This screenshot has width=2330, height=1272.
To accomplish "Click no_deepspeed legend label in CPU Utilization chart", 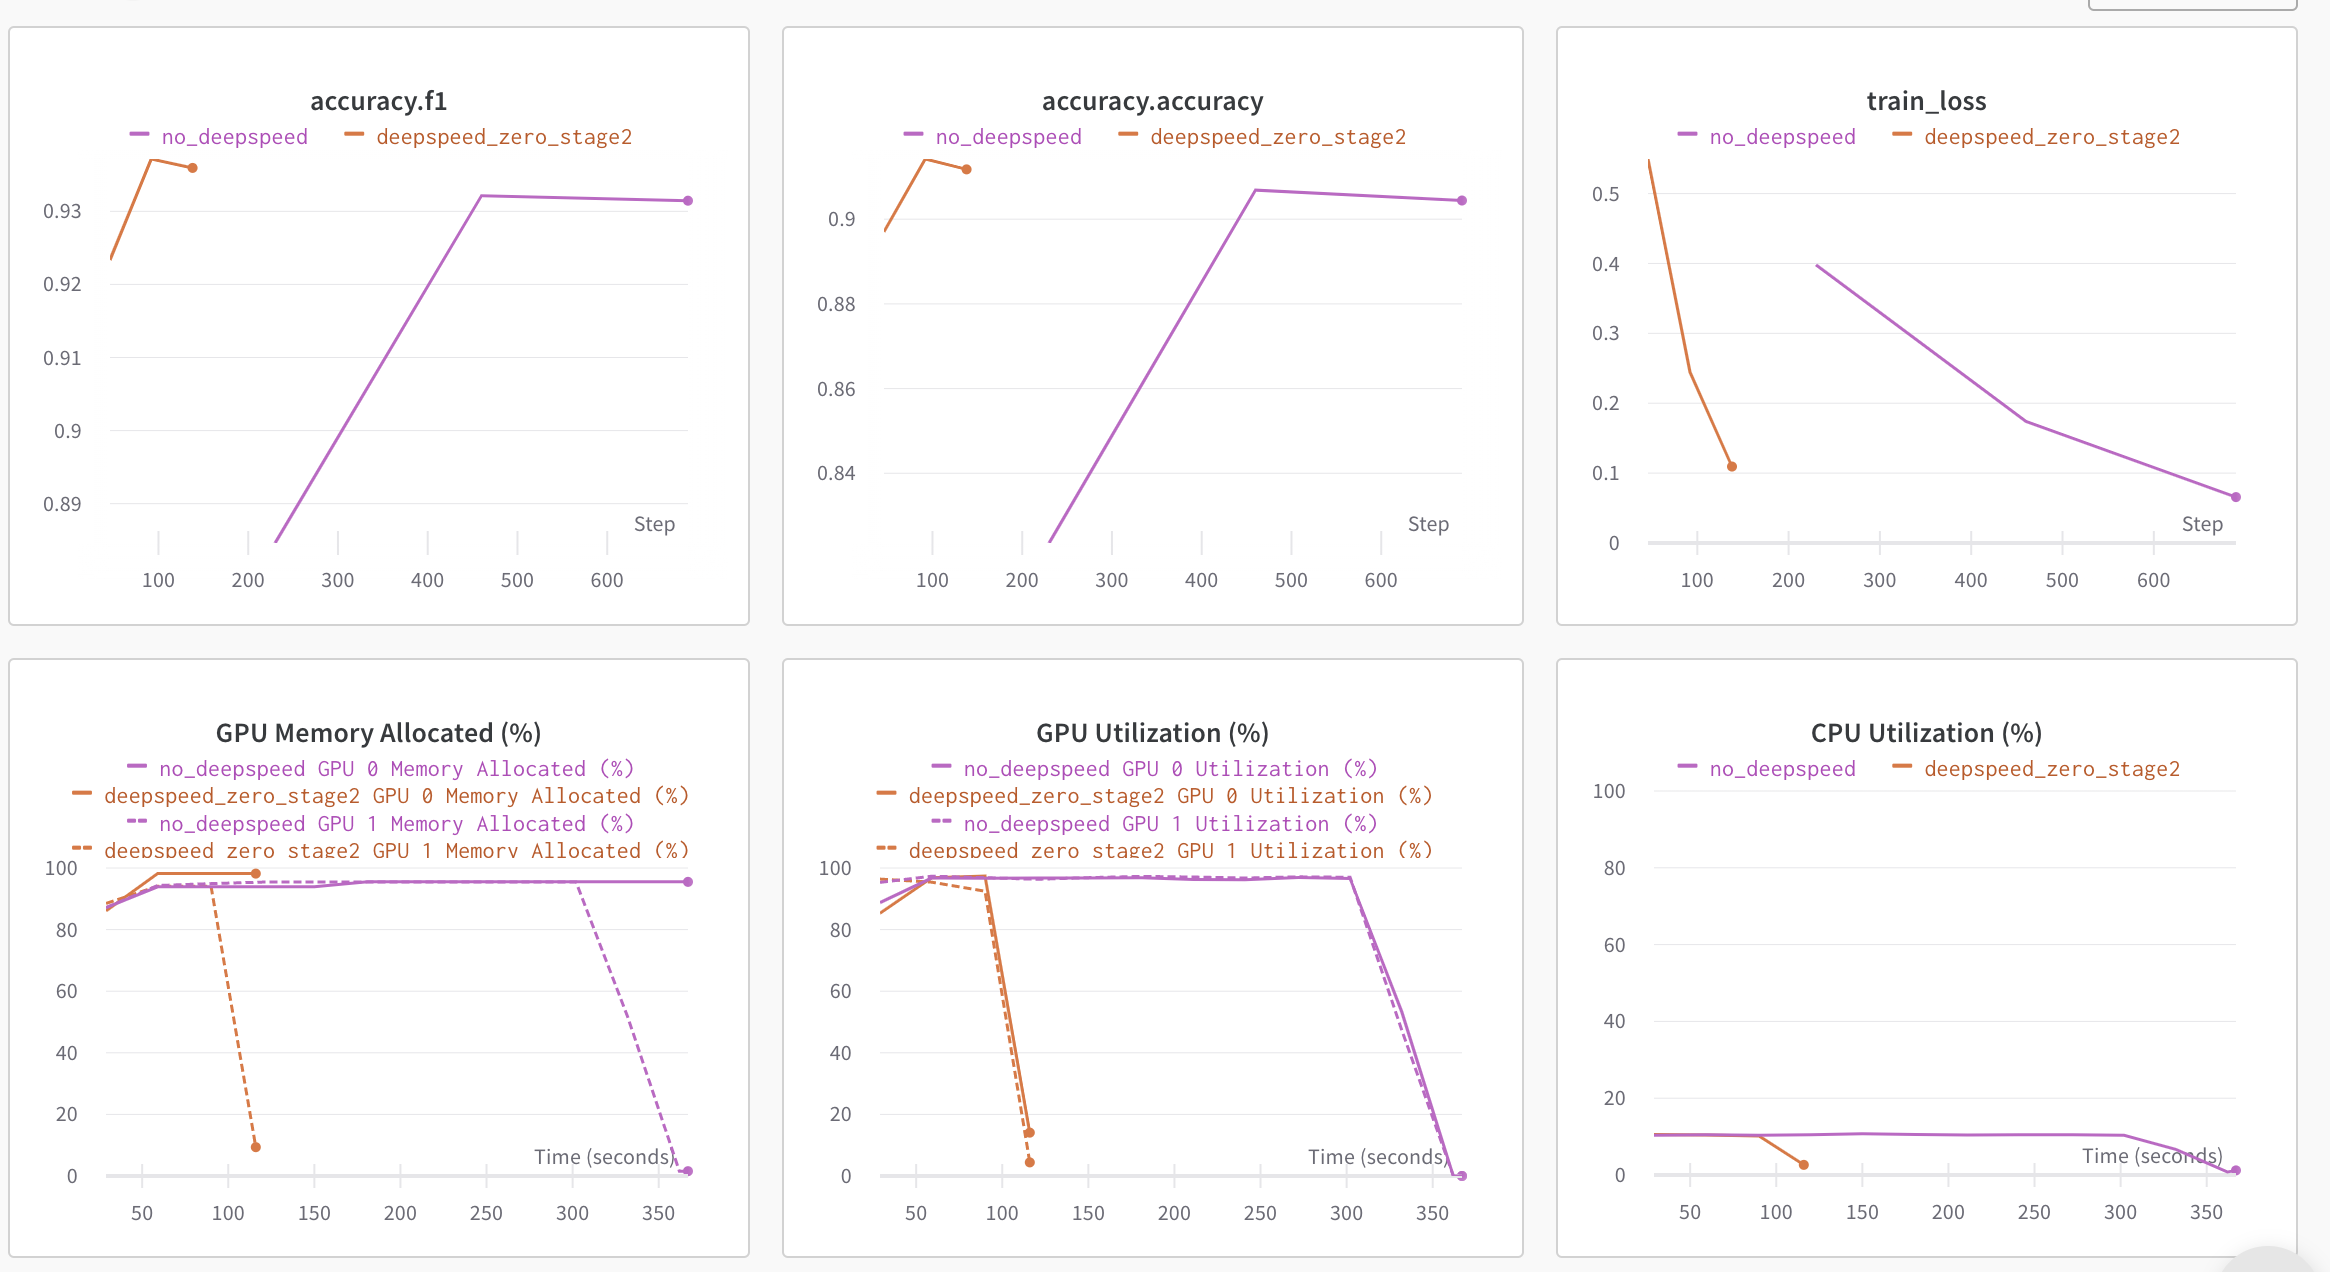I will (1782, 769).
